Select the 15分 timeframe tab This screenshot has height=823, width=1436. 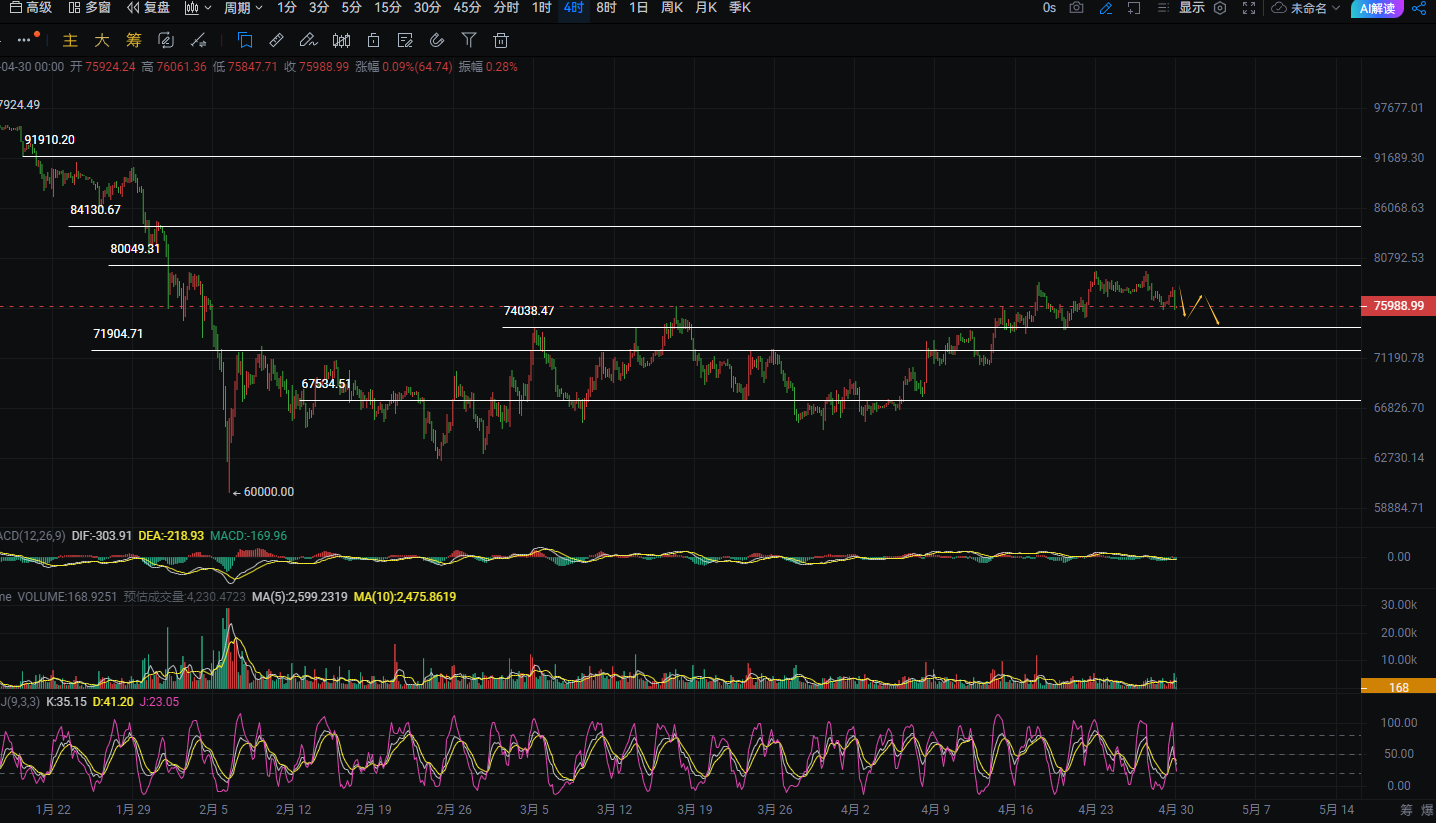pyautogui.click(x=388, y=8)
